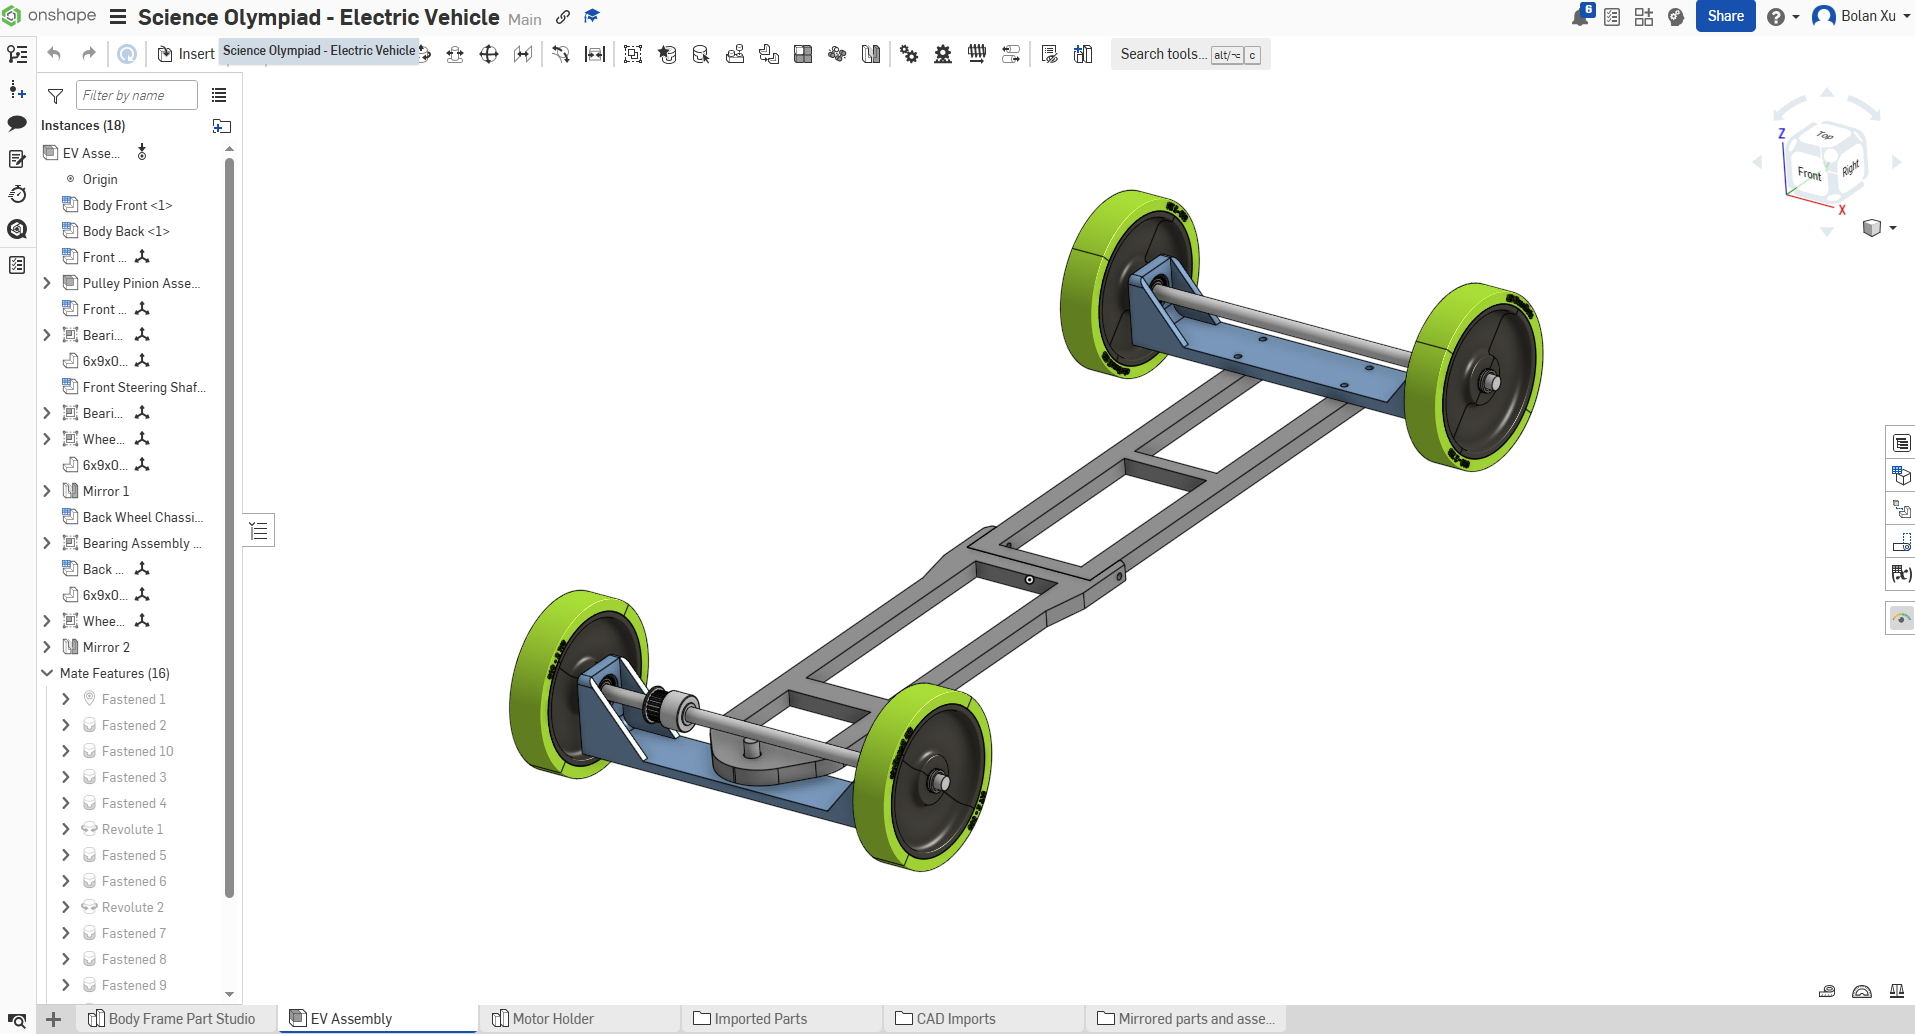Collapse the Mate Features section
The height and width of the screenshot is (1034, 1915).
tap(47, 673)
